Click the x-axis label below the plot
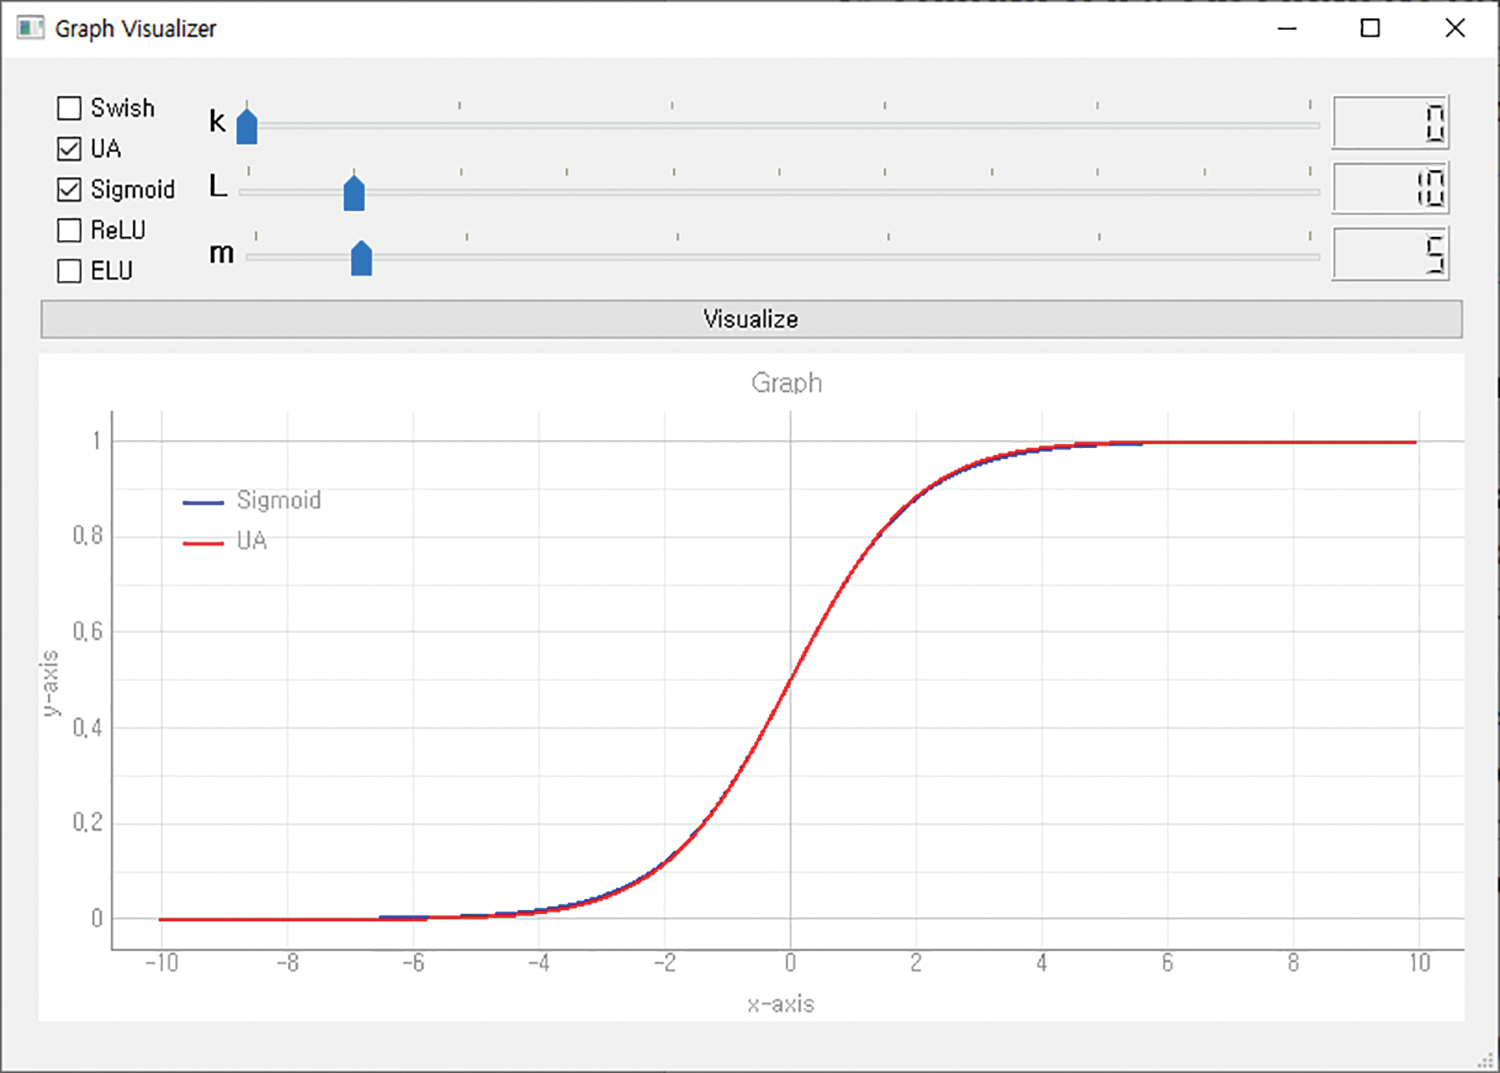The height and width of the screenshot is (1073, 1500). point(780,1004)
